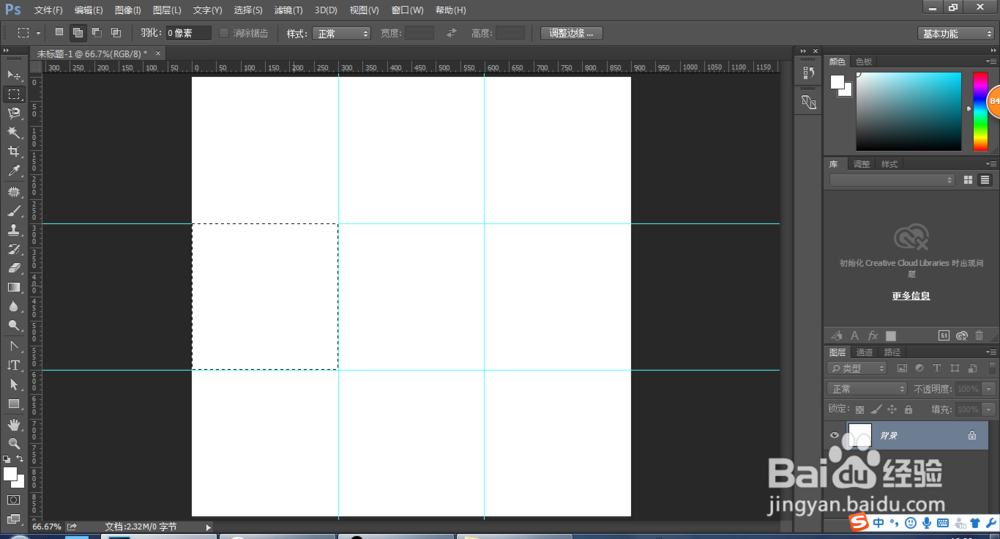Toggle Background layer visibility eye
Image resolution: width=1000 pixels, height=539 pixels.
coord(834,436)
